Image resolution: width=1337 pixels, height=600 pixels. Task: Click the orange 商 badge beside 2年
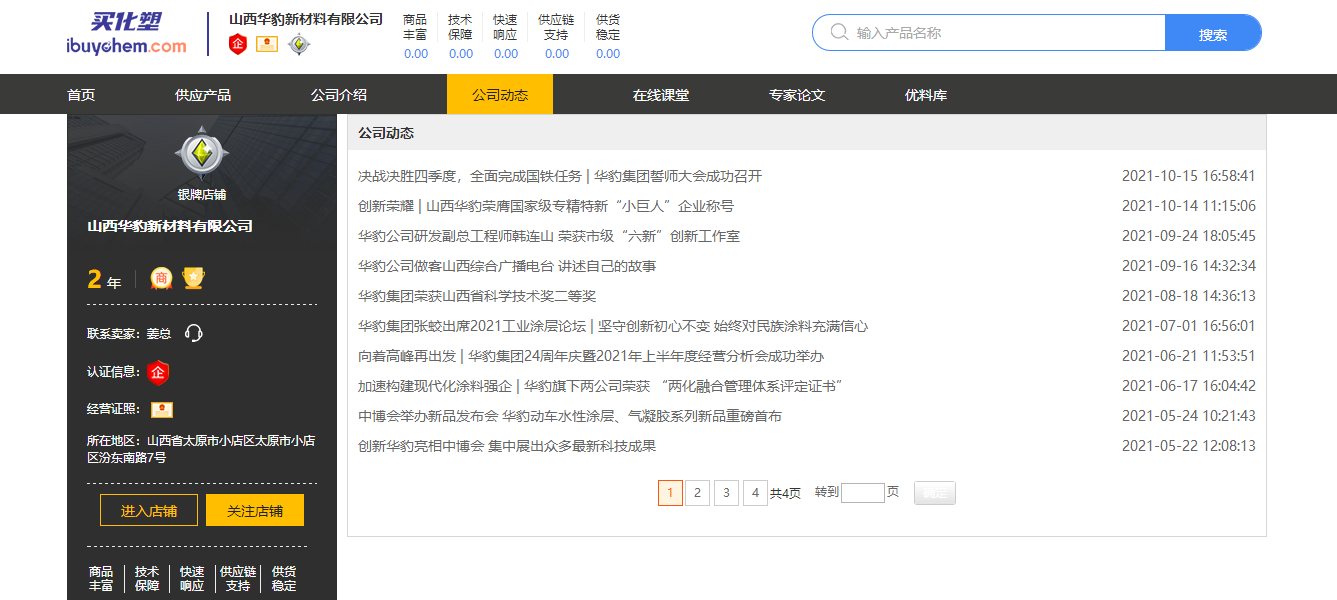(161, 278)
